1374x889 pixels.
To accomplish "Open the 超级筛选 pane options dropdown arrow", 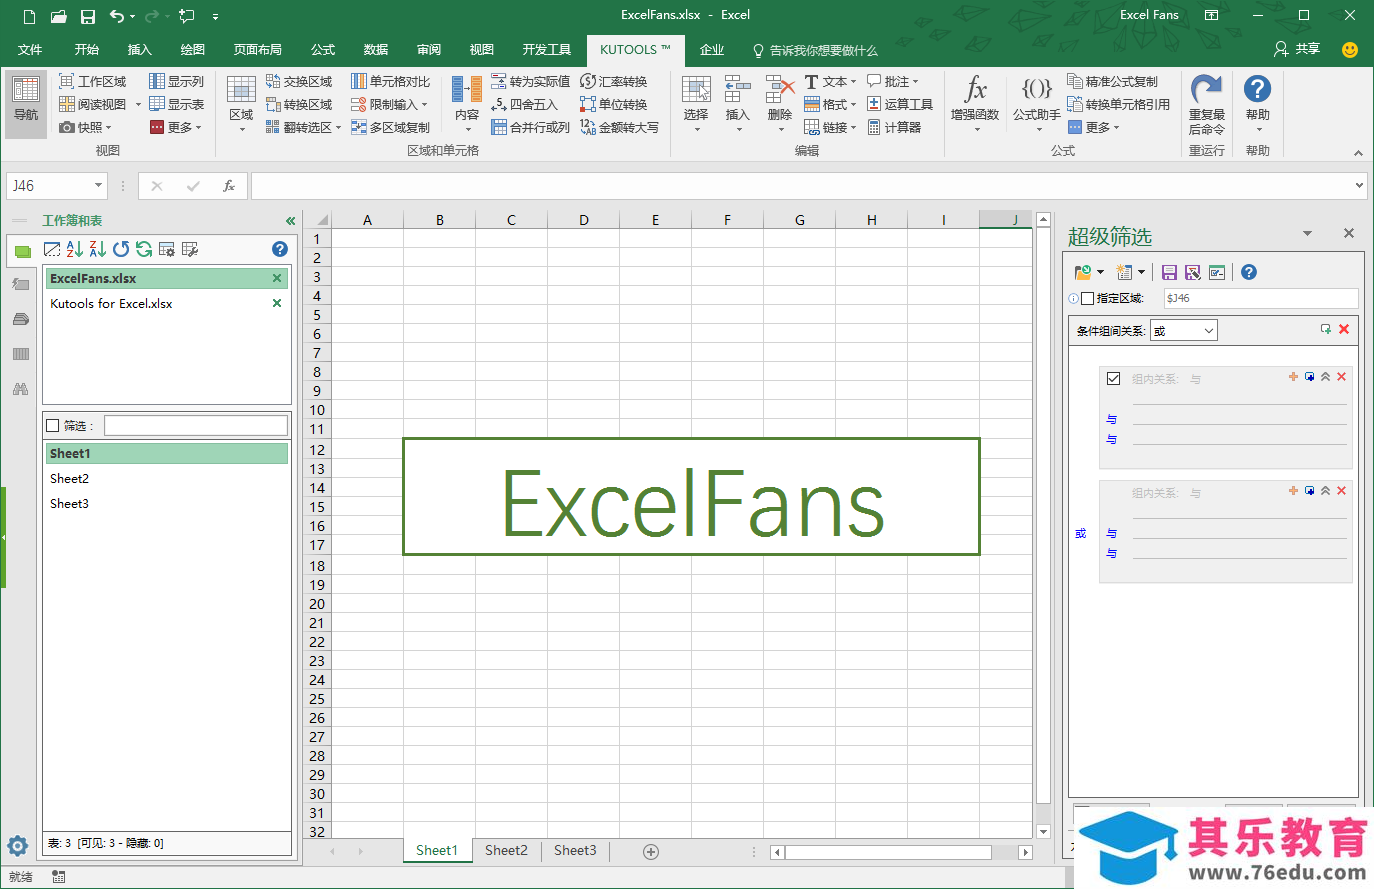I will 1307,233.
